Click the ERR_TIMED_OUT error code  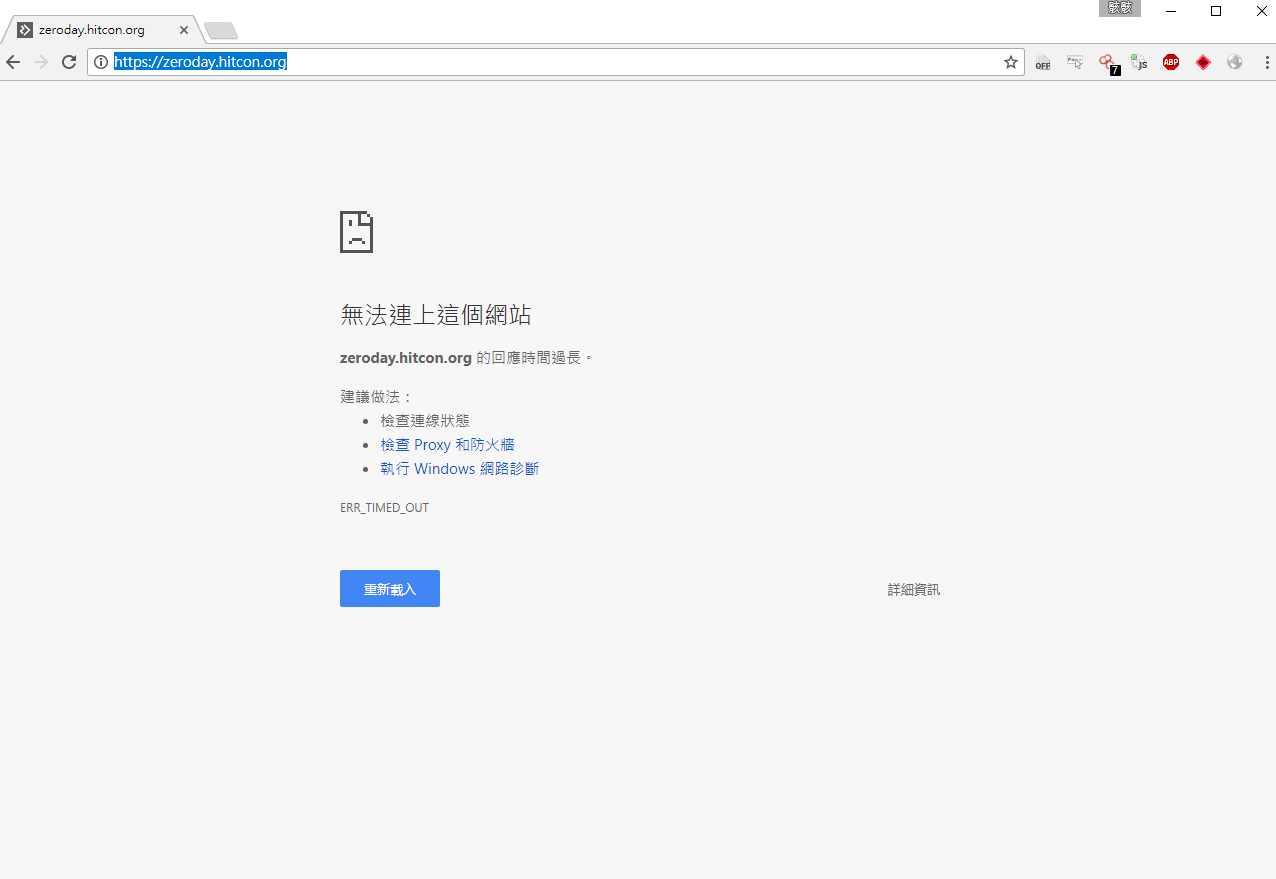384,508
